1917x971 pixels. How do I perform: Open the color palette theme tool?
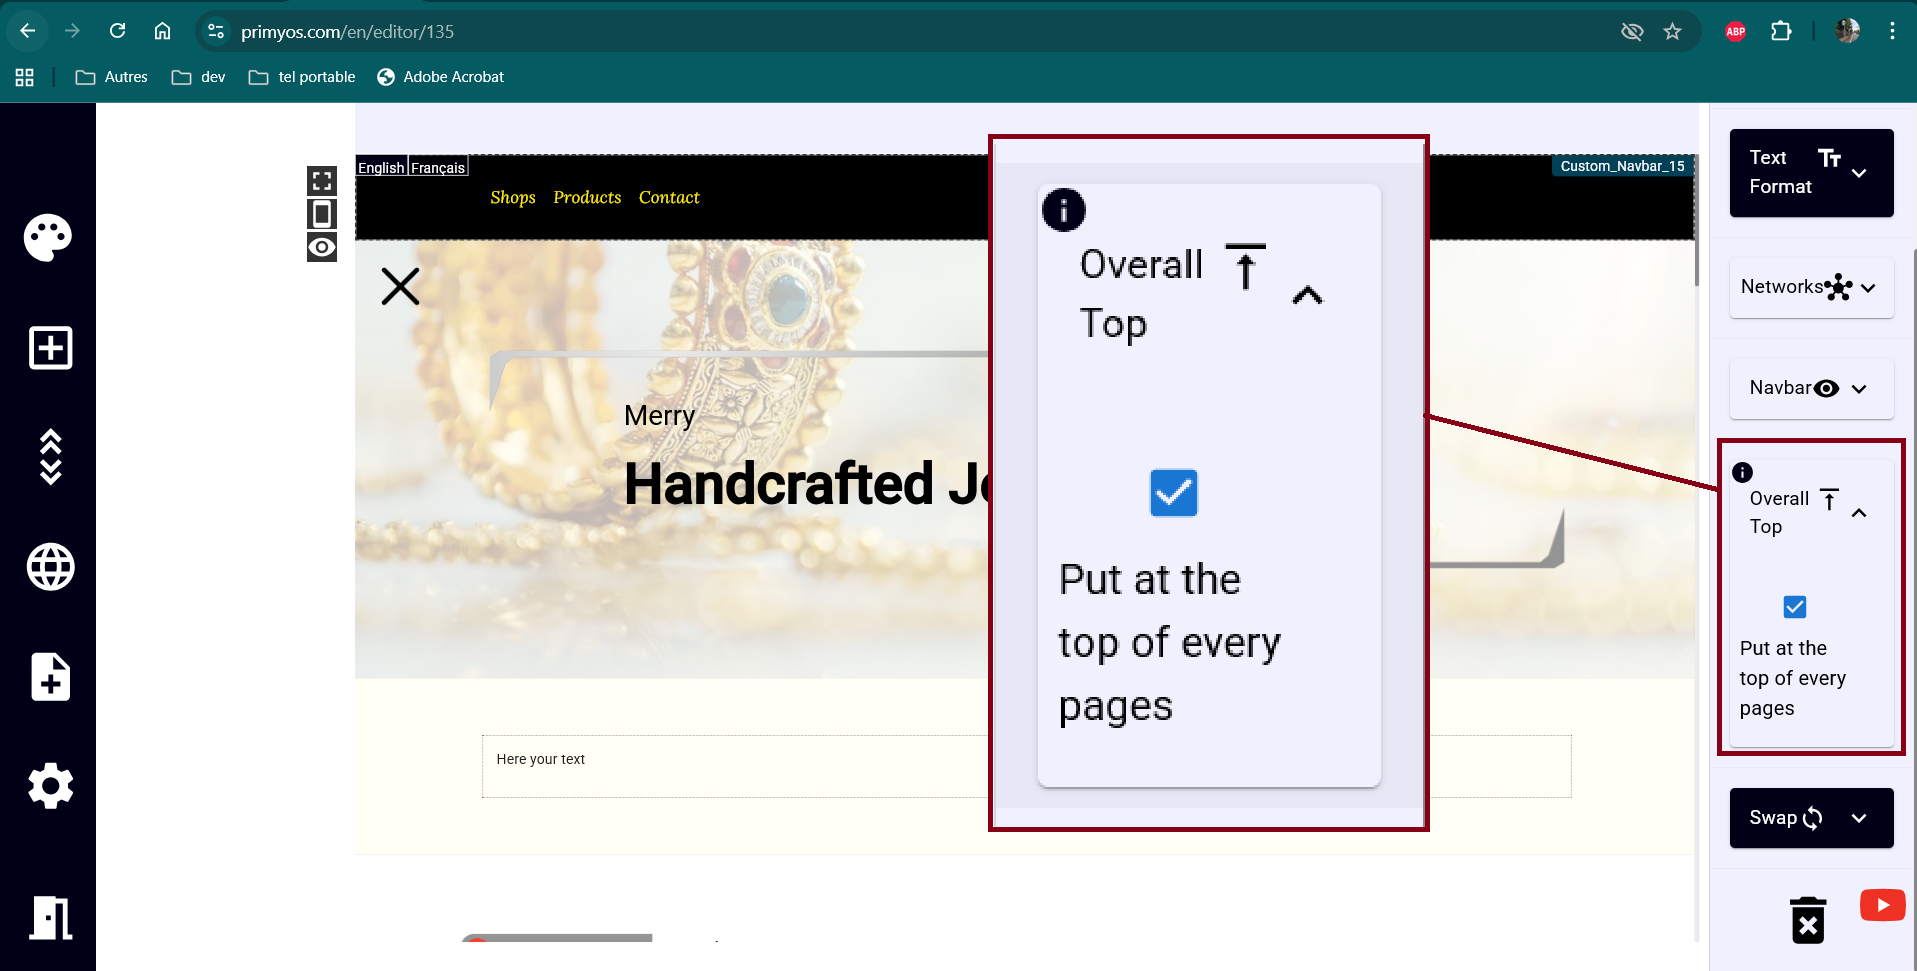tap(48, 238)
